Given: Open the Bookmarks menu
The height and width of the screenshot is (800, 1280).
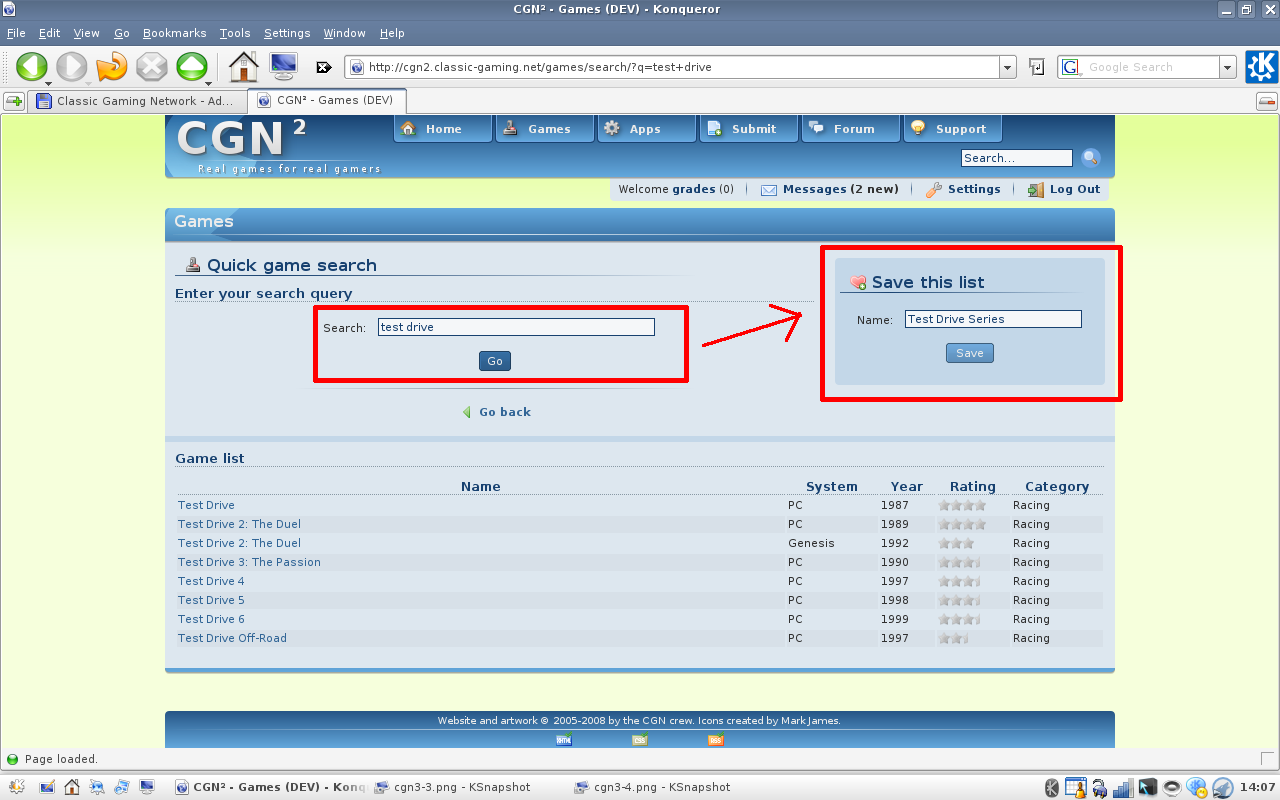Looking at the screenshot, I should pyautogui.click(x=174, y=33).
